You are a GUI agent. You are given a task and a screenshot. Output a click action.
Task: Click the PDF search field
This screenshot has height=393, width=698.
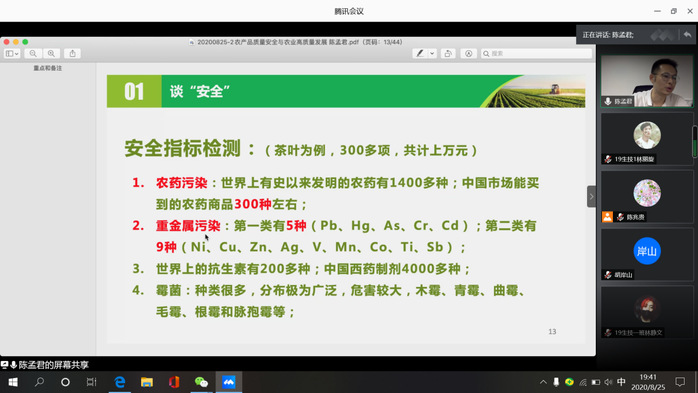coord(536,53)
